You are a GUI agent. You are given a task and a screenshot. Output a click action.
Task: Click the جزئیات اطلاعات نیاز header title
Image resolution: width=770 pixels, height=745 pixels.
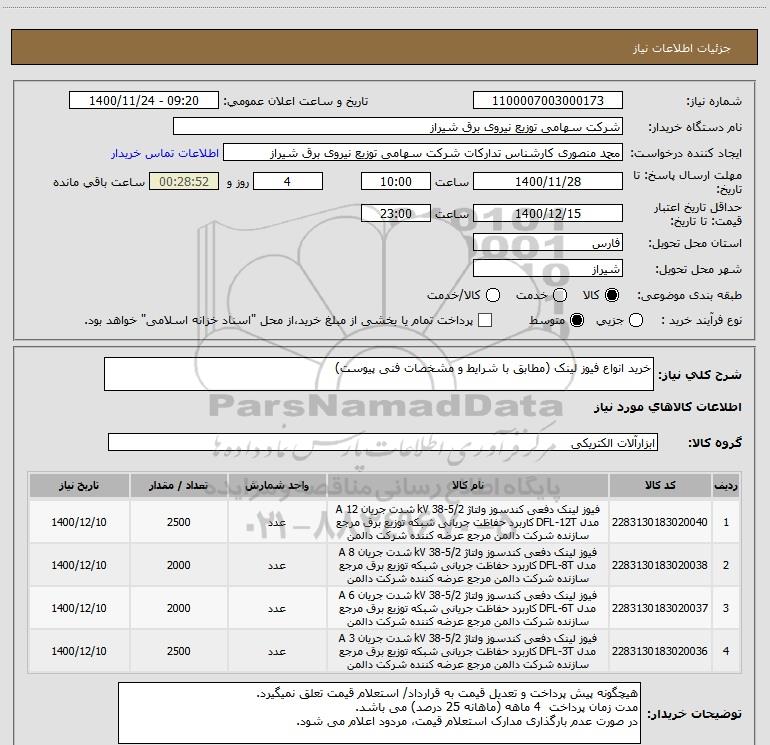(x=682, y=48)
